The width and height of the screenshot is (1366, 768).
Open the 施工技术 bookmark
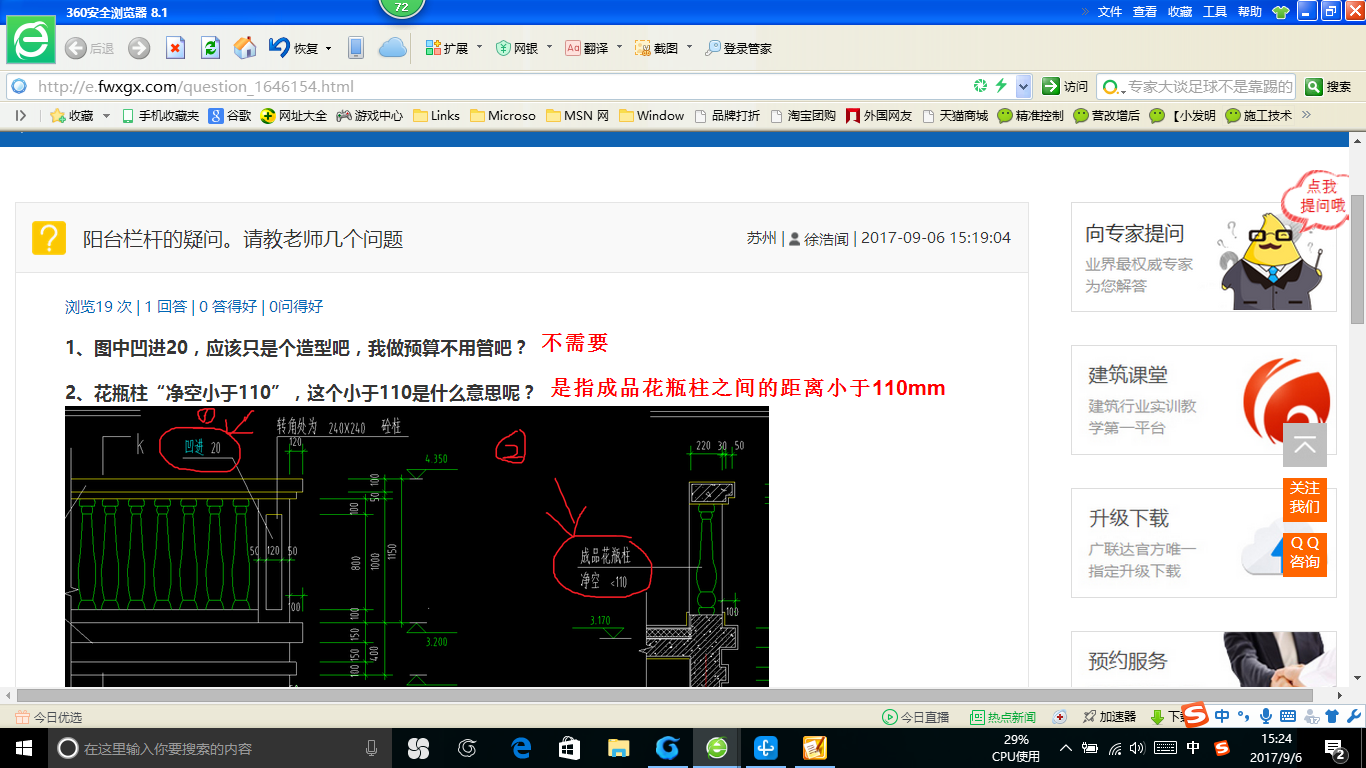[1259, 115]
